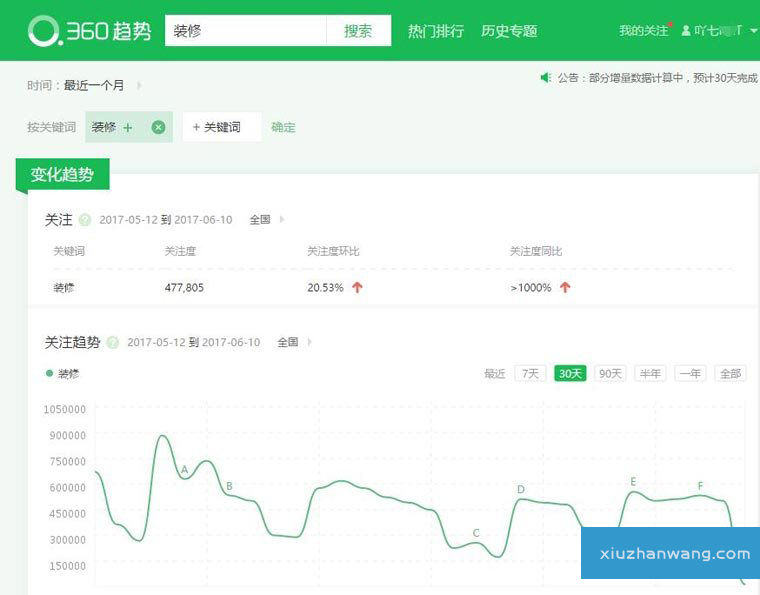
Task: Click the help icon beside 关注趋势
Action: coord(113,342)
